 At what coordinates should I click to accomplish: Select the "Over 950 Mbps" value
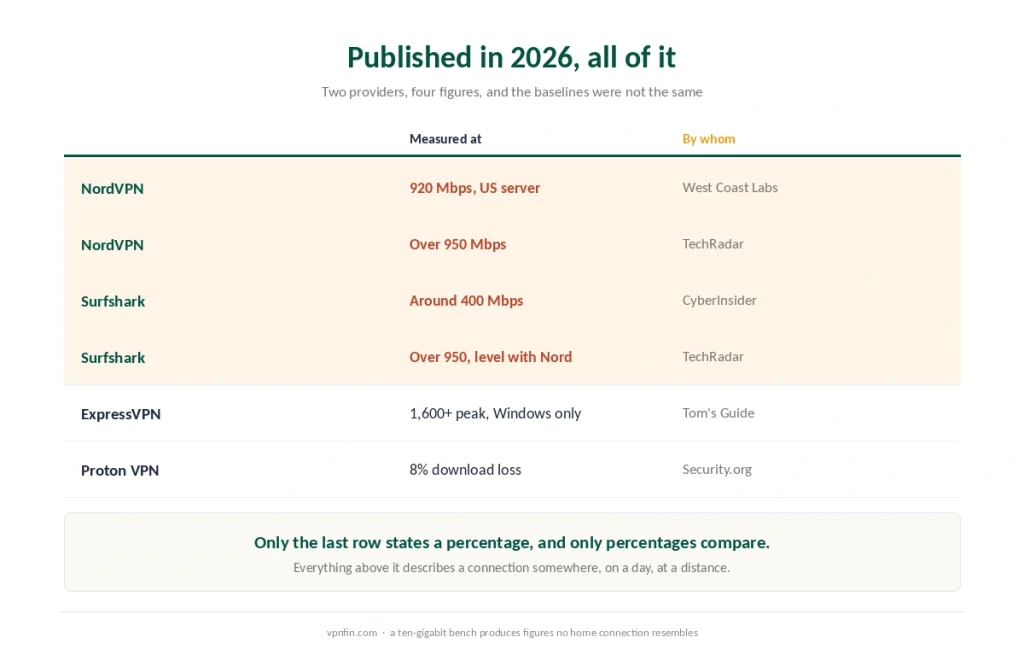pyautogui.click(x=458, y=244)
